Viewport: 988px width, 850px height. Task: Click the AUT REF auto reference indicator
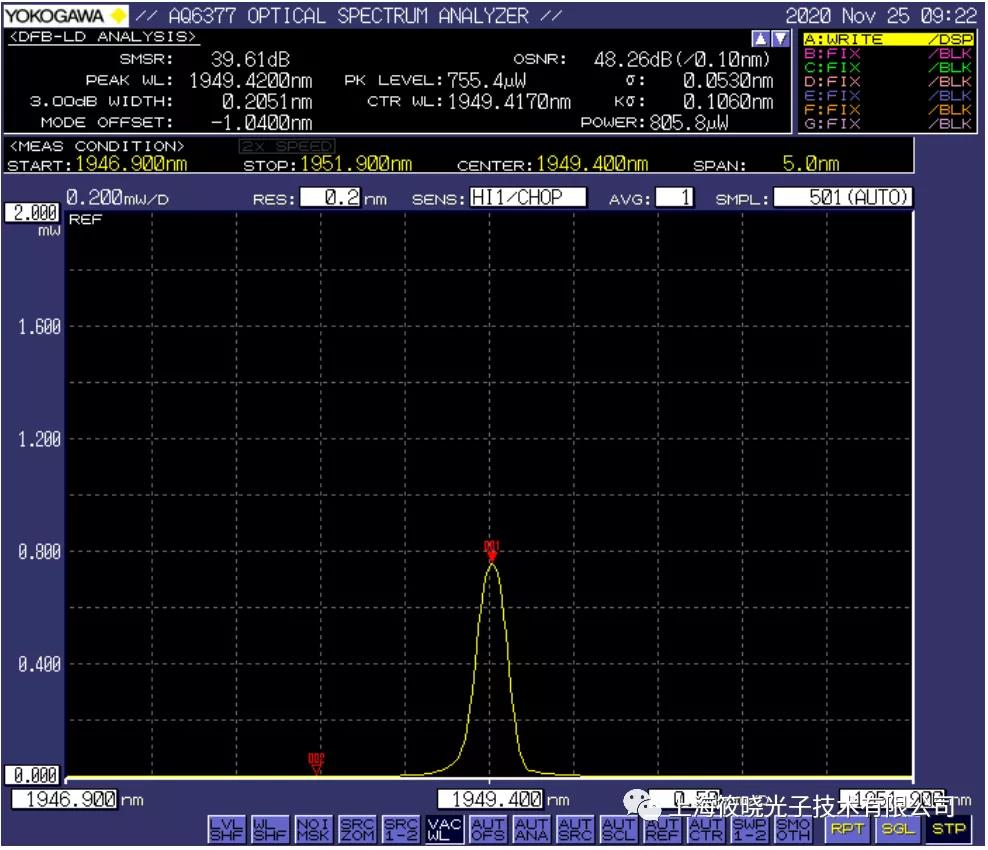tap(662, 829)
